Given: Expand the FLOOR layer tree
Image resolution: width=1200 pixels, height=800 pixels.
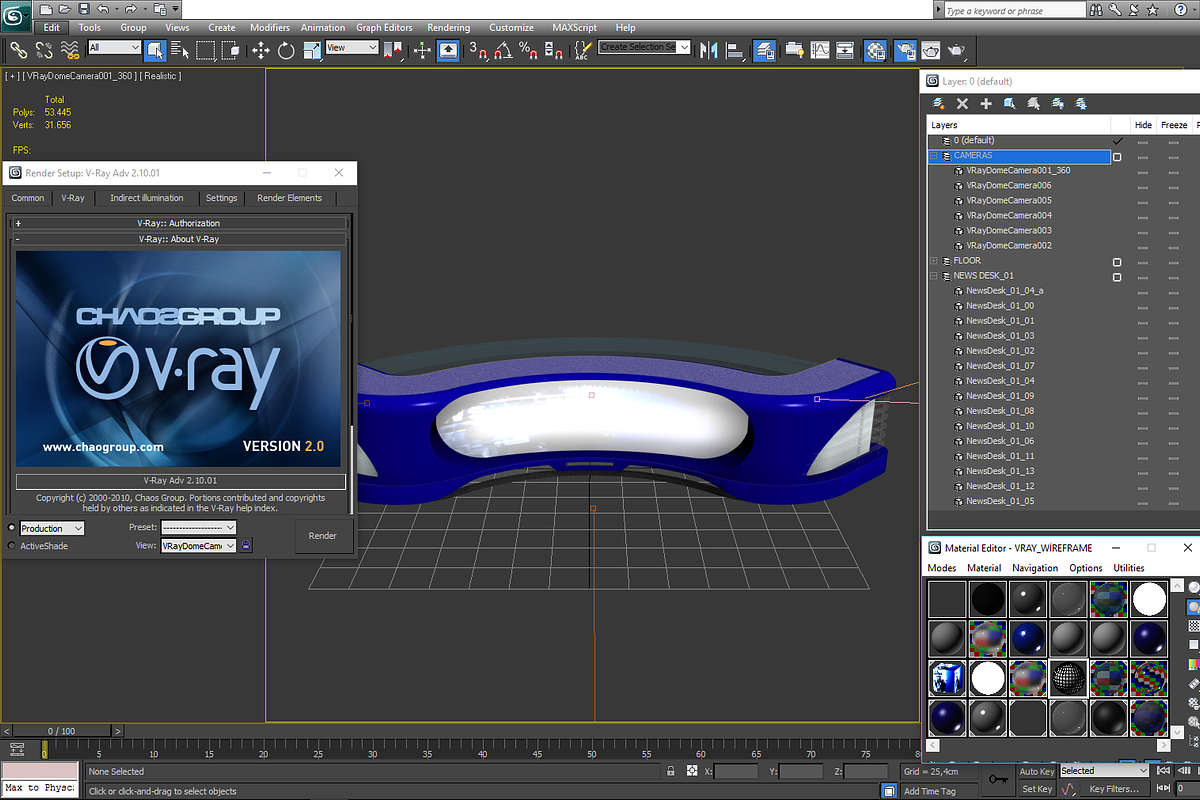Looking at the screenshot, I should [x=934, y=261].
